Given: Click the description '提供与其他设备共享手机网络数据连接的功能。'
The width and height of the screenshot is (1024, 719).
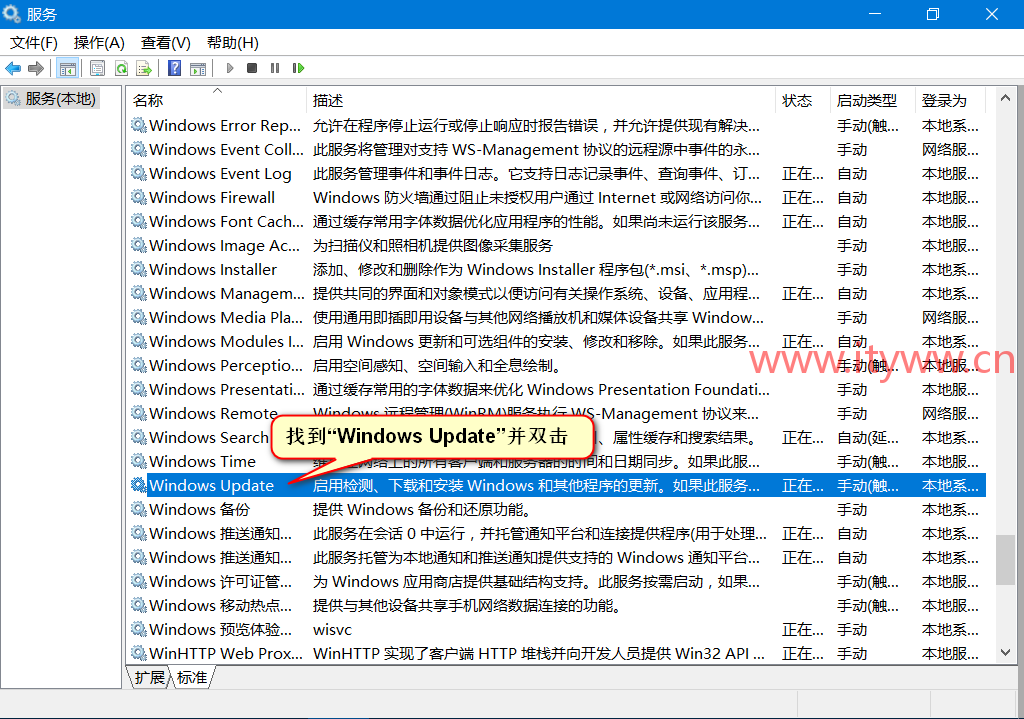Looking at the screenshot, I should pos(466,605).
